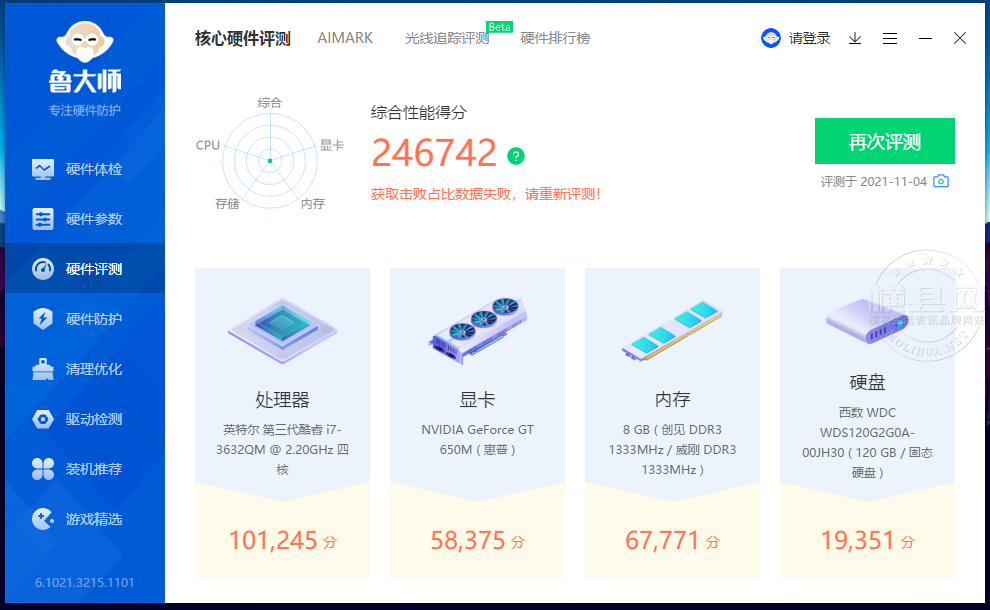
Task: Open 装机推荐 in the sidebar
Action: [x=85, y=469]
